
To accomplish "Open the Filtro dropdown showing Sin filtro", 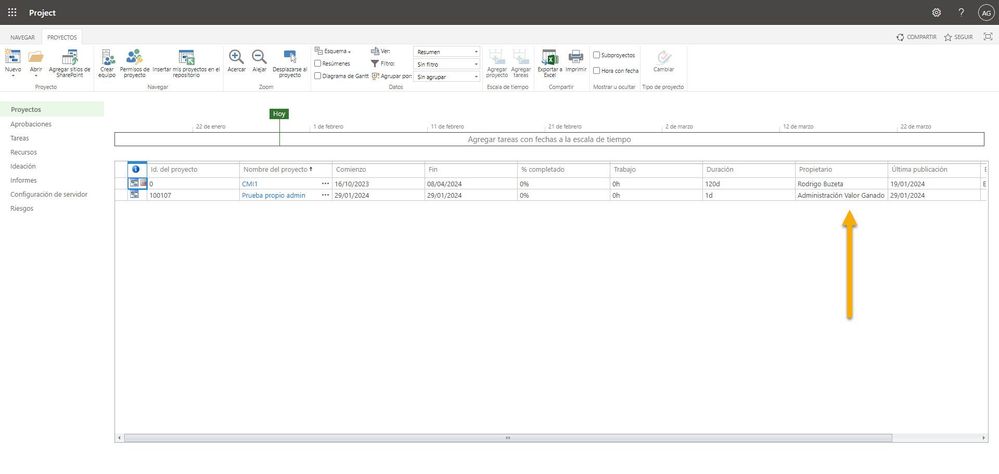I will [x=447, y=64].
